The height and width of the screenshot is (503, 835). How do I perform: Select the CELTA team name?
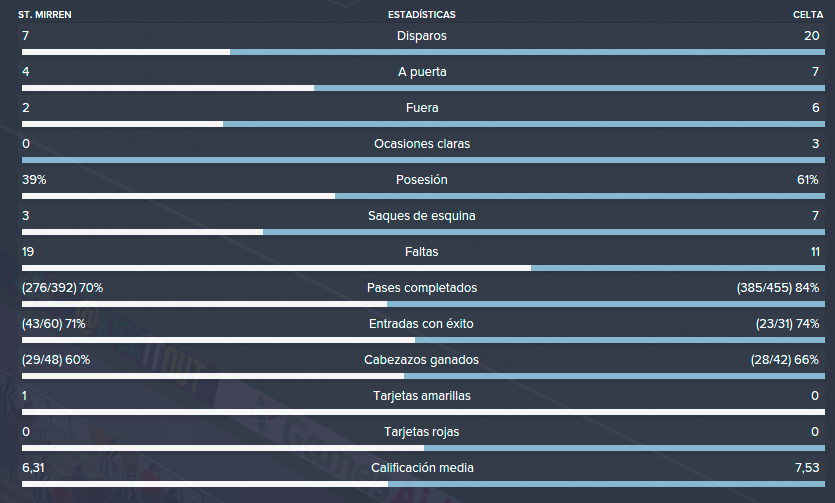(x=808, y=15)
